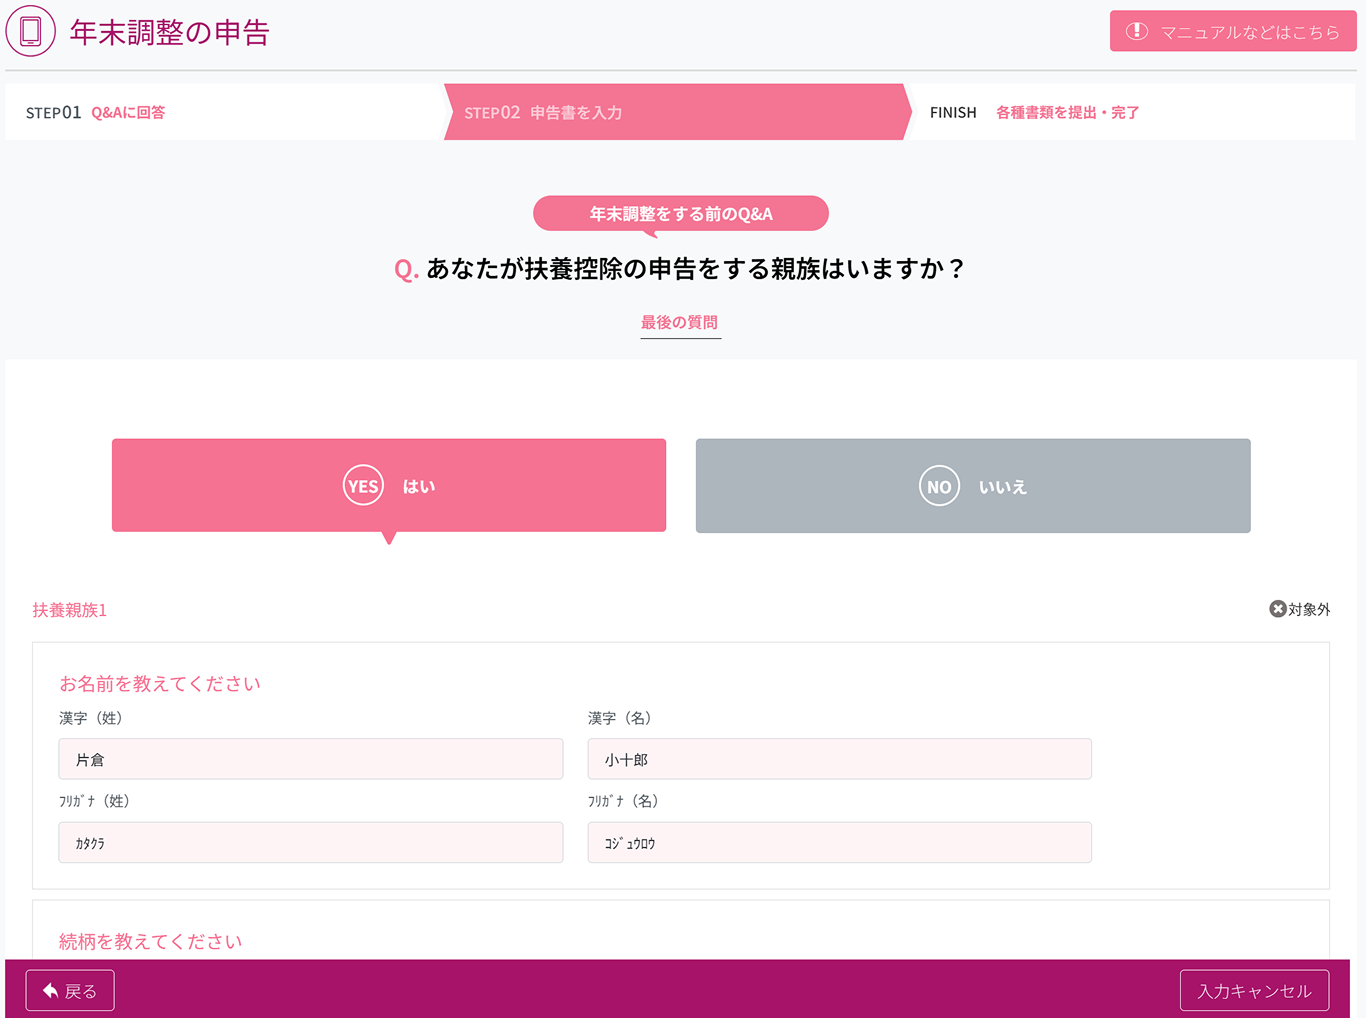Focus the フリガナ（名） field with コジュウロウ
The width and height of the screenshot is (1366, 1018).
(x=839, y=843)
